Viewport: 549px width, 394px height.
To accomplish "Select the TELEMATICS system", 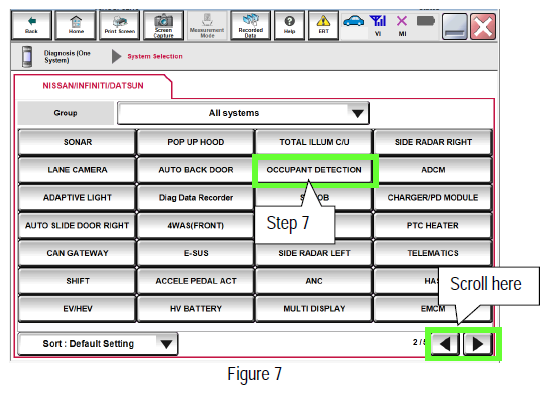I will point(433,253).
